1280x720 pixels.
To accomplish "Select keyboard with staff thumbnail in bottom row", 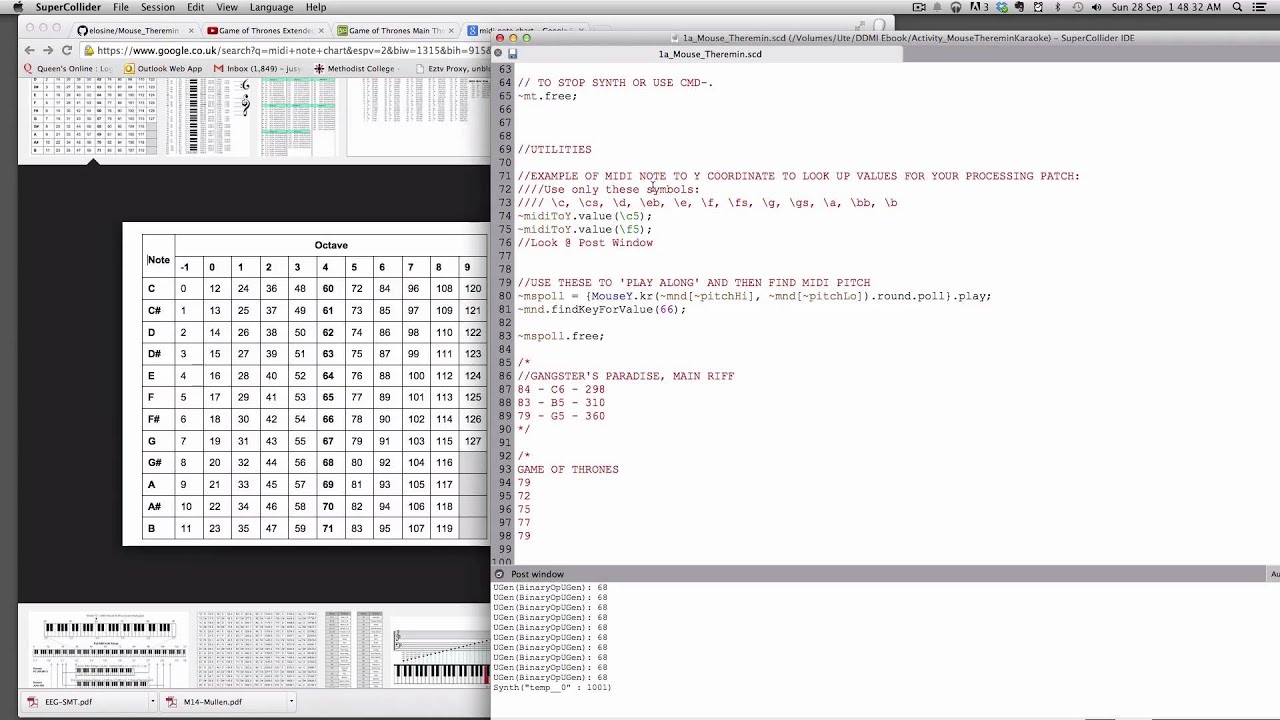I will point(441,650).
